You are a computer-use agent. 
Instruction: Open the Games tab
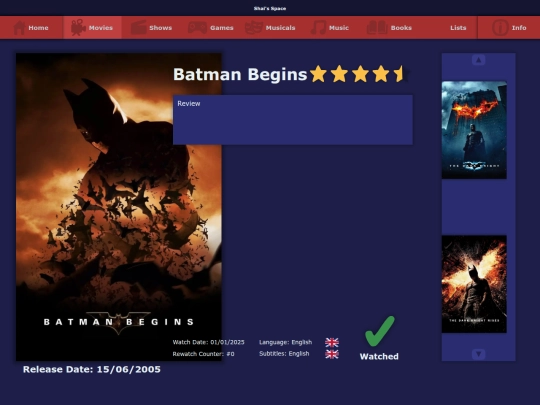[211, 28]
